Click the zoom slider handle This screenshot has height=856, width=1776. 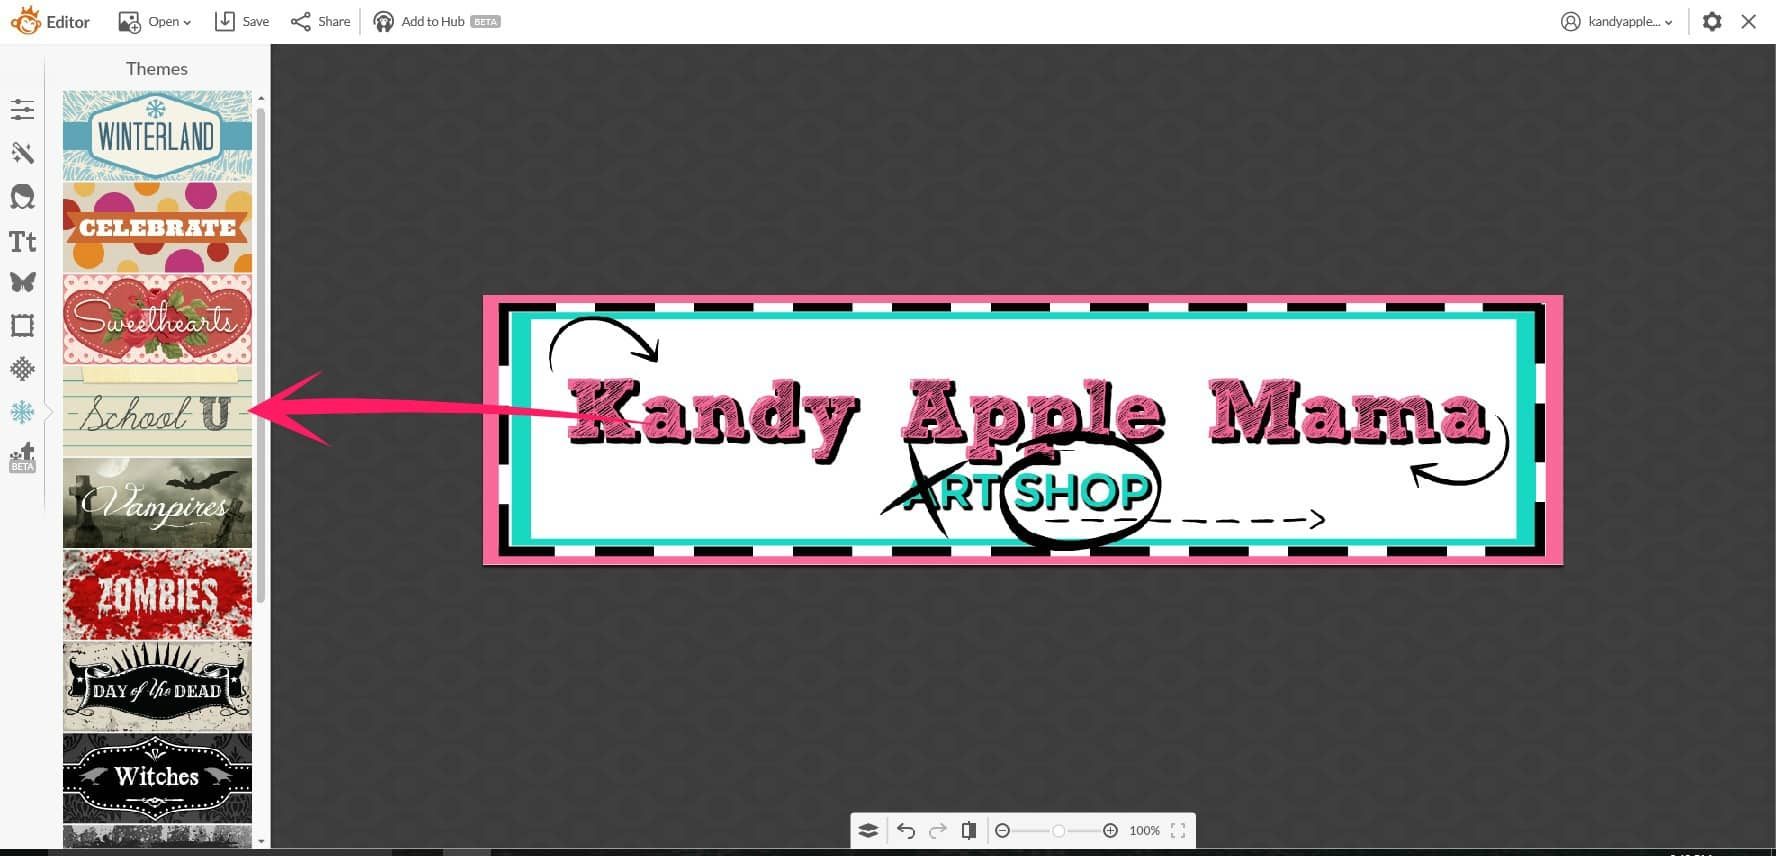click(1058, 830)
